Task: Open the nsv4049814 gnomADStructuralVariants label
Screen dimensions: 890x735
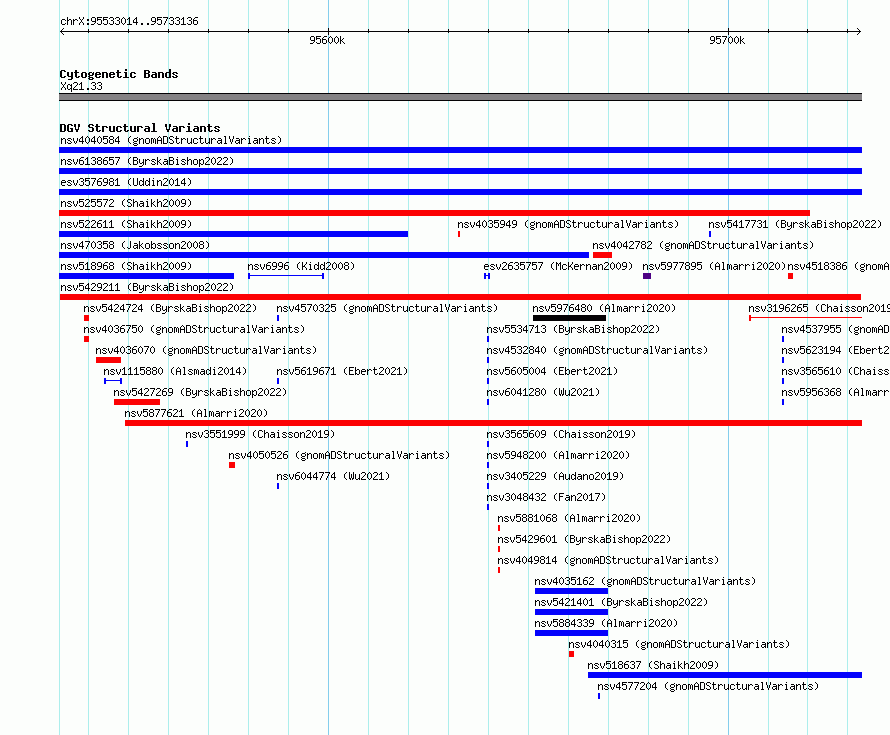Action: click(x=608, y=560)
